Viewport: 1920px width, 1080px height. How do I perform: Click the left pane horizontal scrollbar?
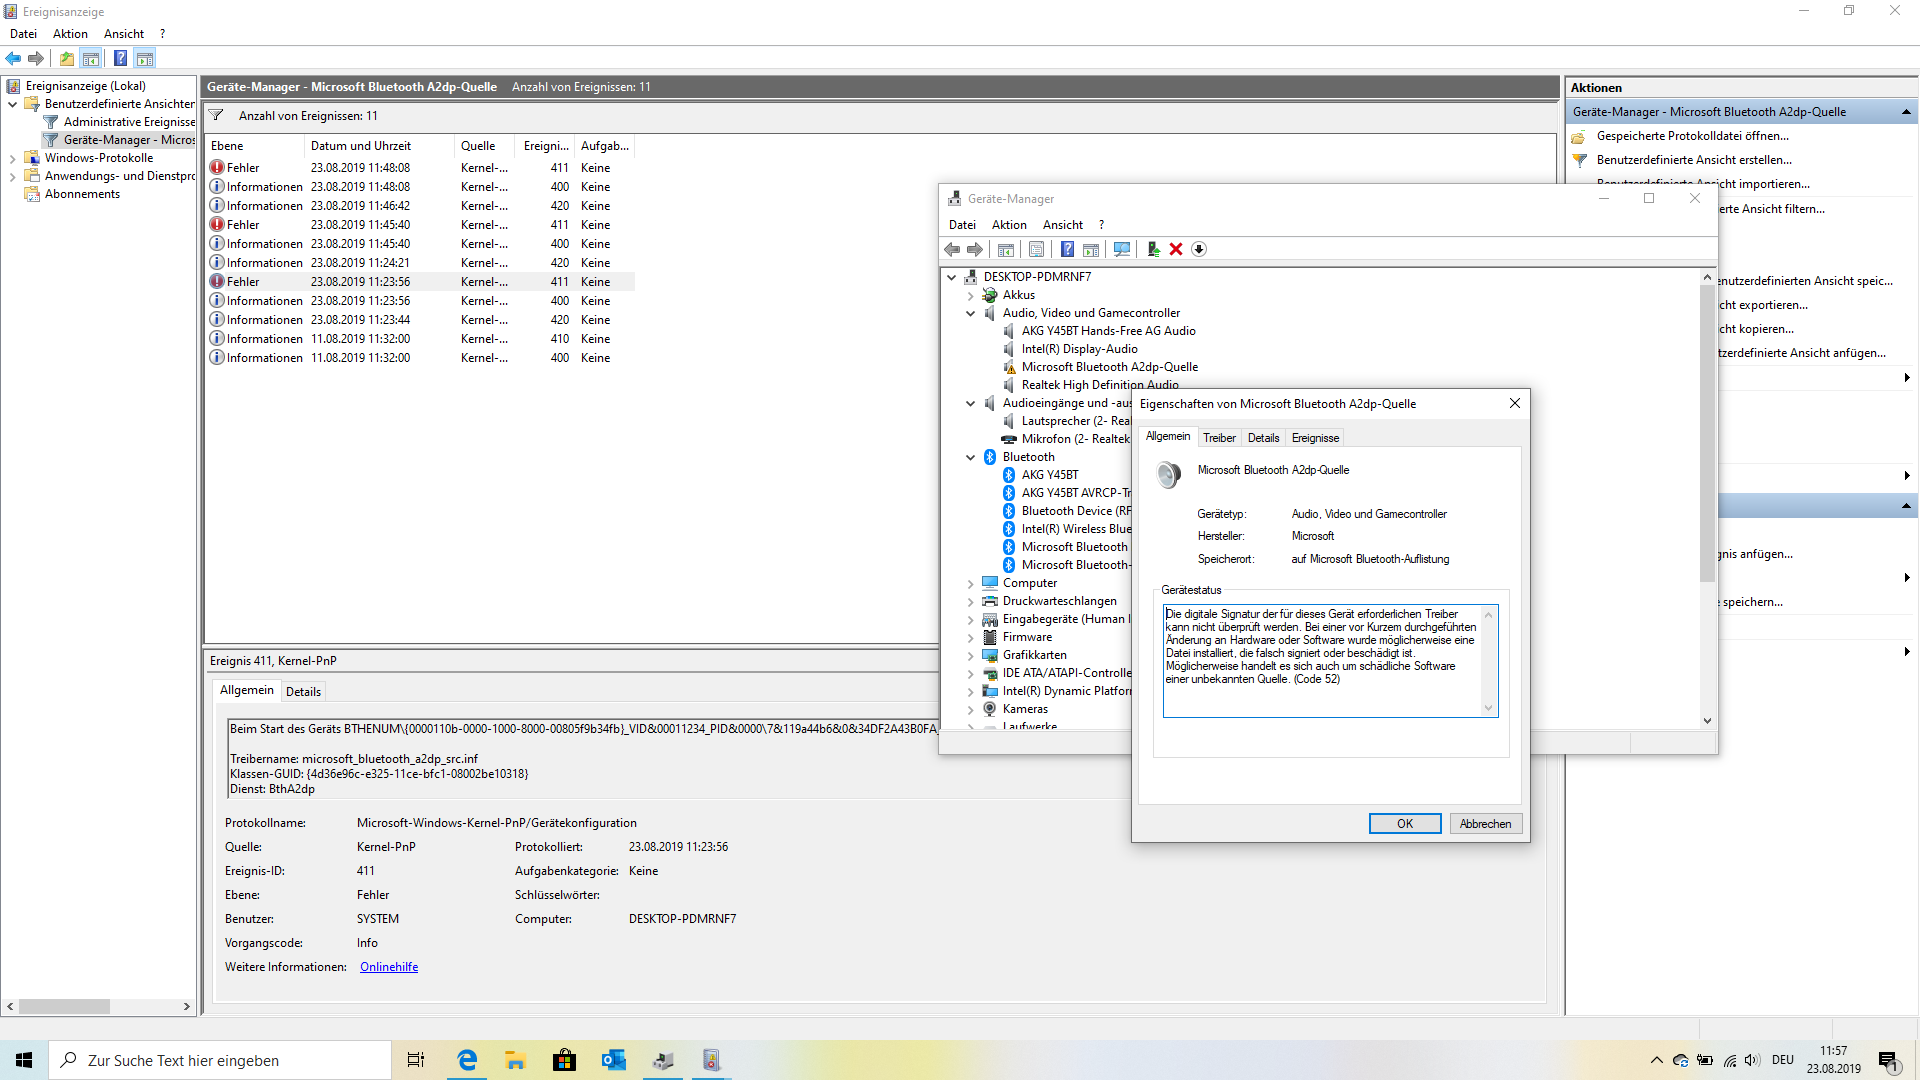pos(64,1006)
